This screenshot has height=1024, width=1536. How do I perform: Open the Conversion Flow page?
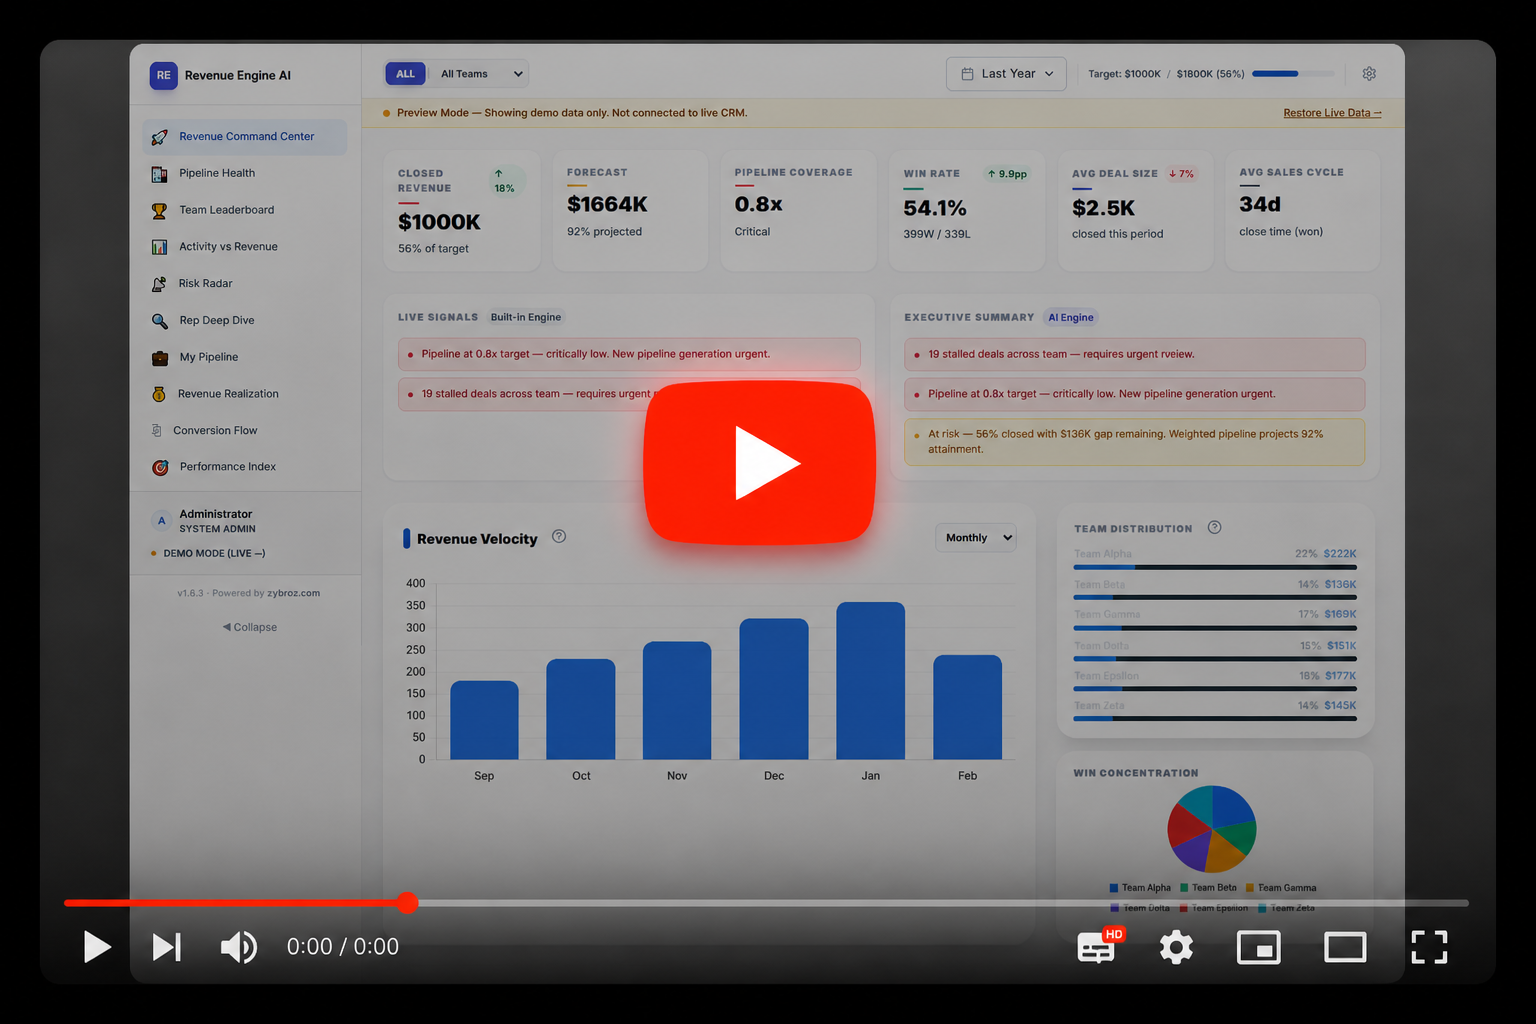point(245,431)
